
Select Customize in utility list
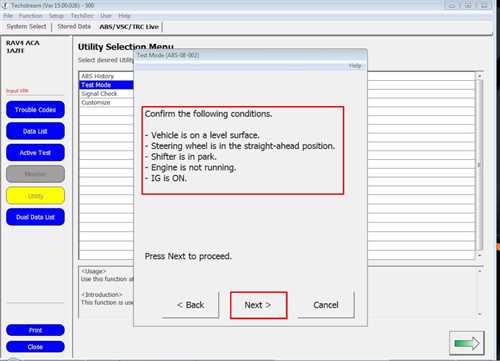click(107, 102)
